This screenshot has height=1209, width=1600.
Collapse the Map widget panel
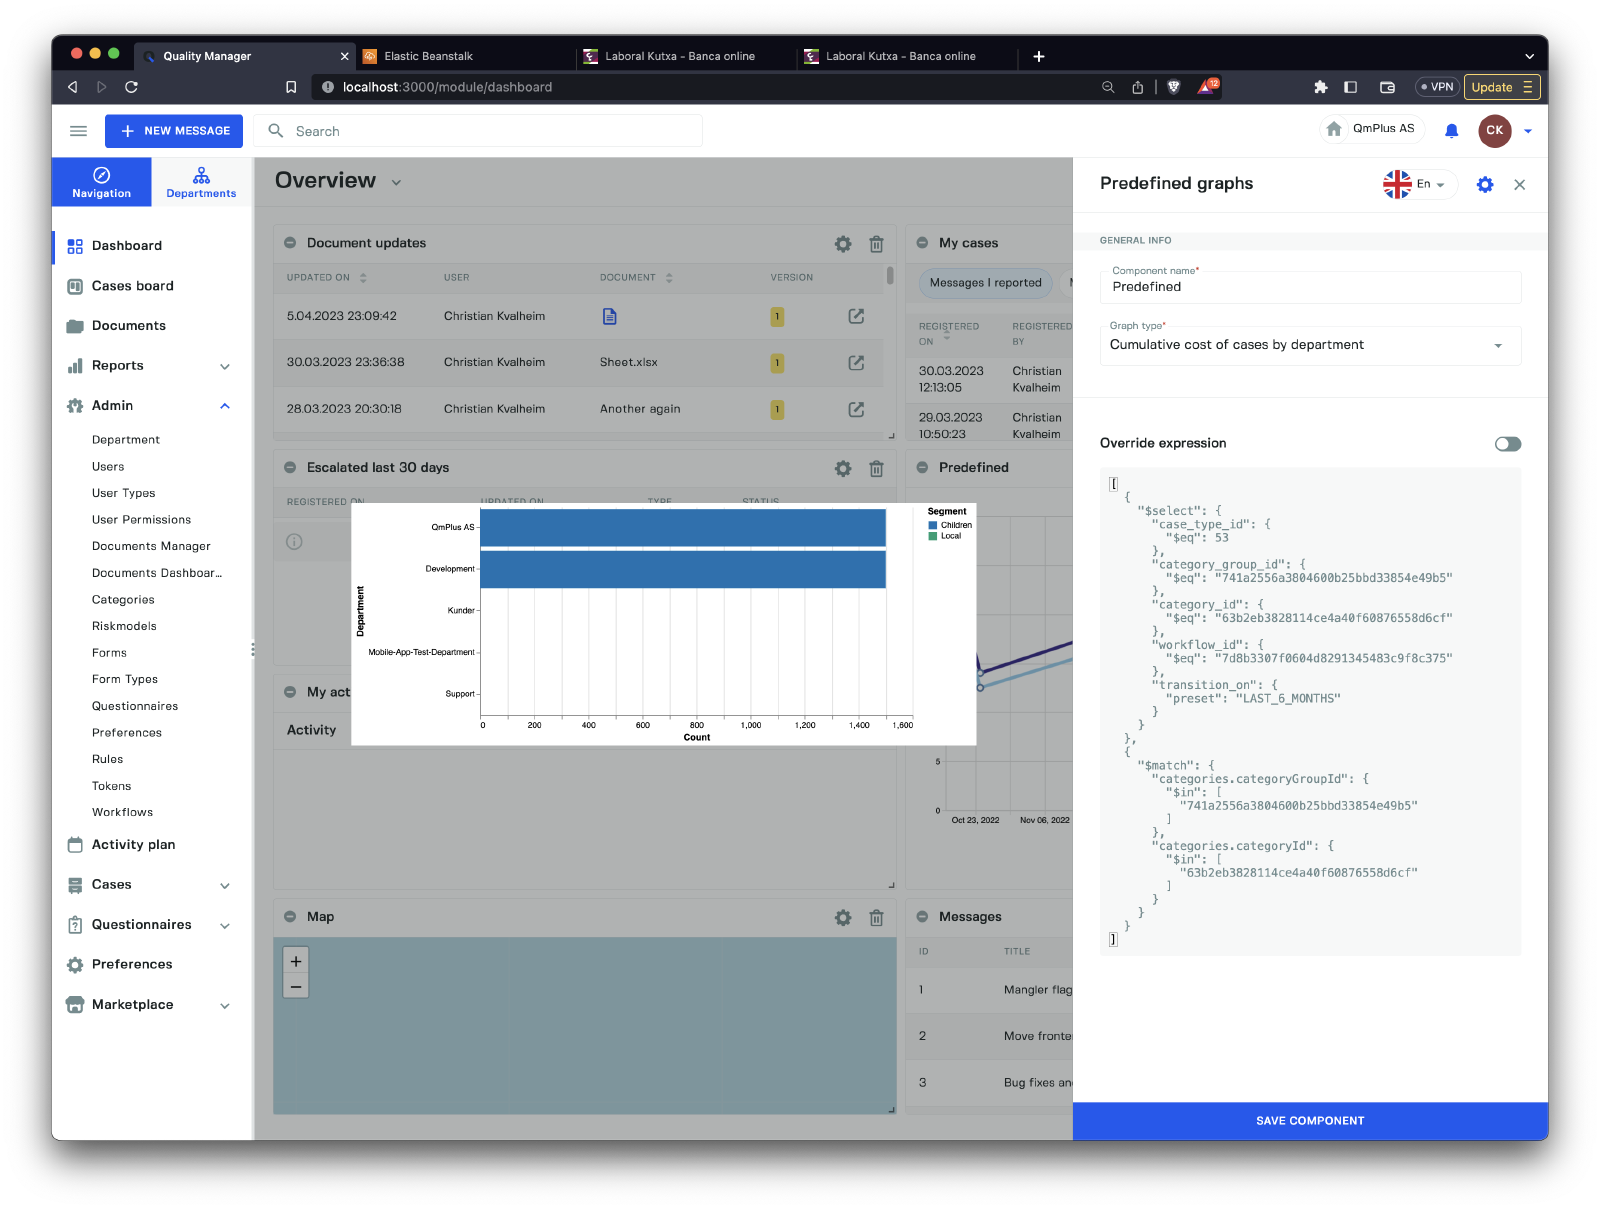(x=290, y=917)
